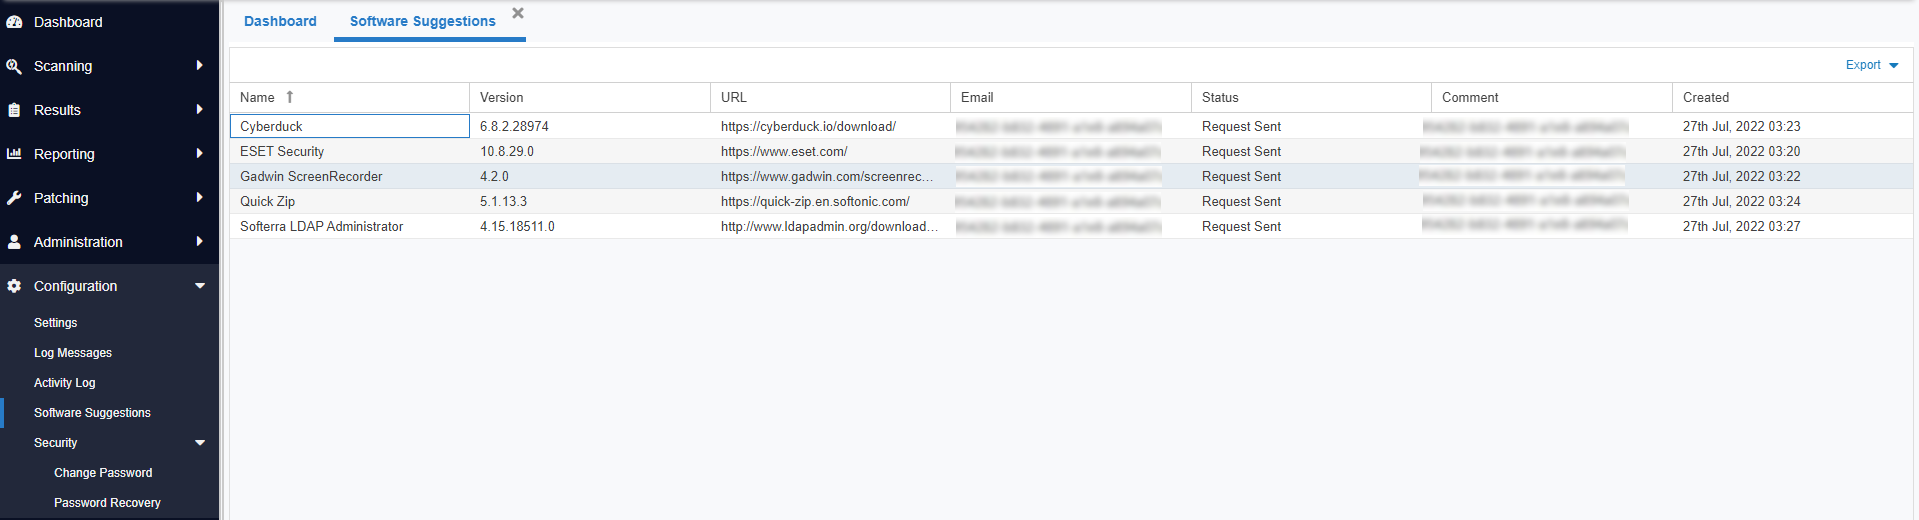Click the Security submenu label
This screenshot has height=520, width=1919.
(x=55, y=443)
